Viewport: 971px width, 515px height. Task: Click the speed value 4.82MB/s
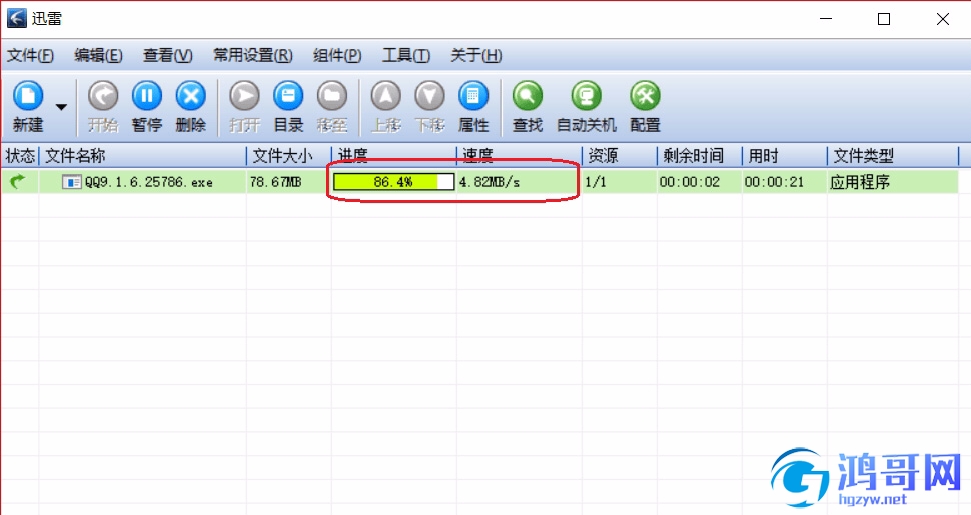(x=489, y=182)
